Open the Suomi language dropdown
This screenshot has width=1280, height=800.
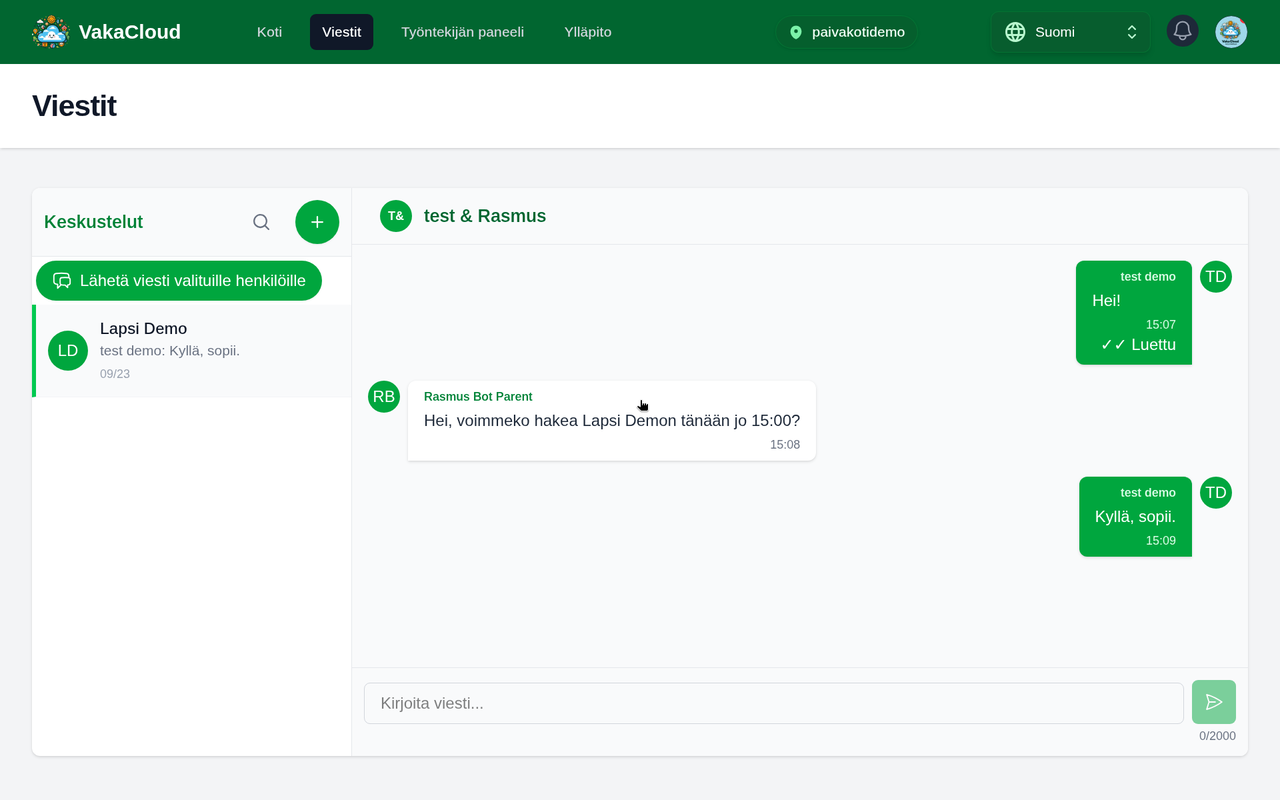click(1071, 32)
